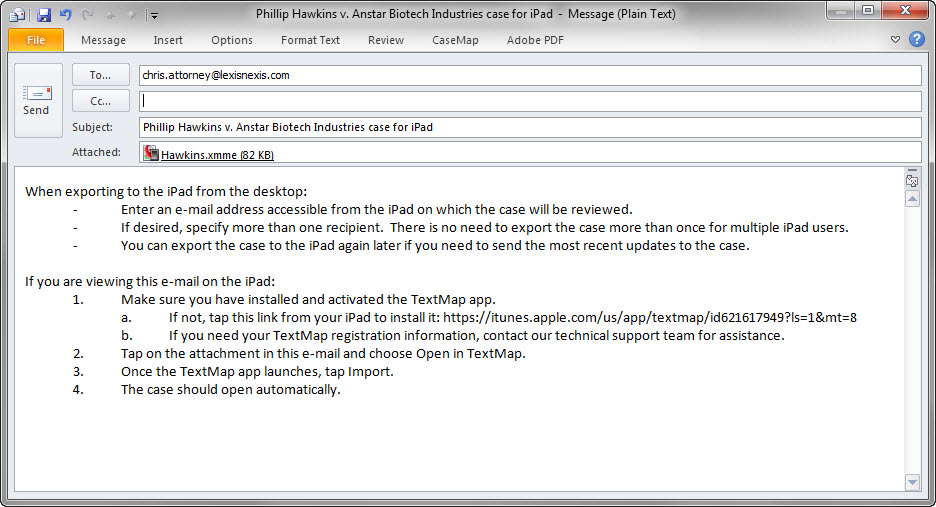Open the Insert ribbon tab
936x507 pixels.
[x=168, y=40]
